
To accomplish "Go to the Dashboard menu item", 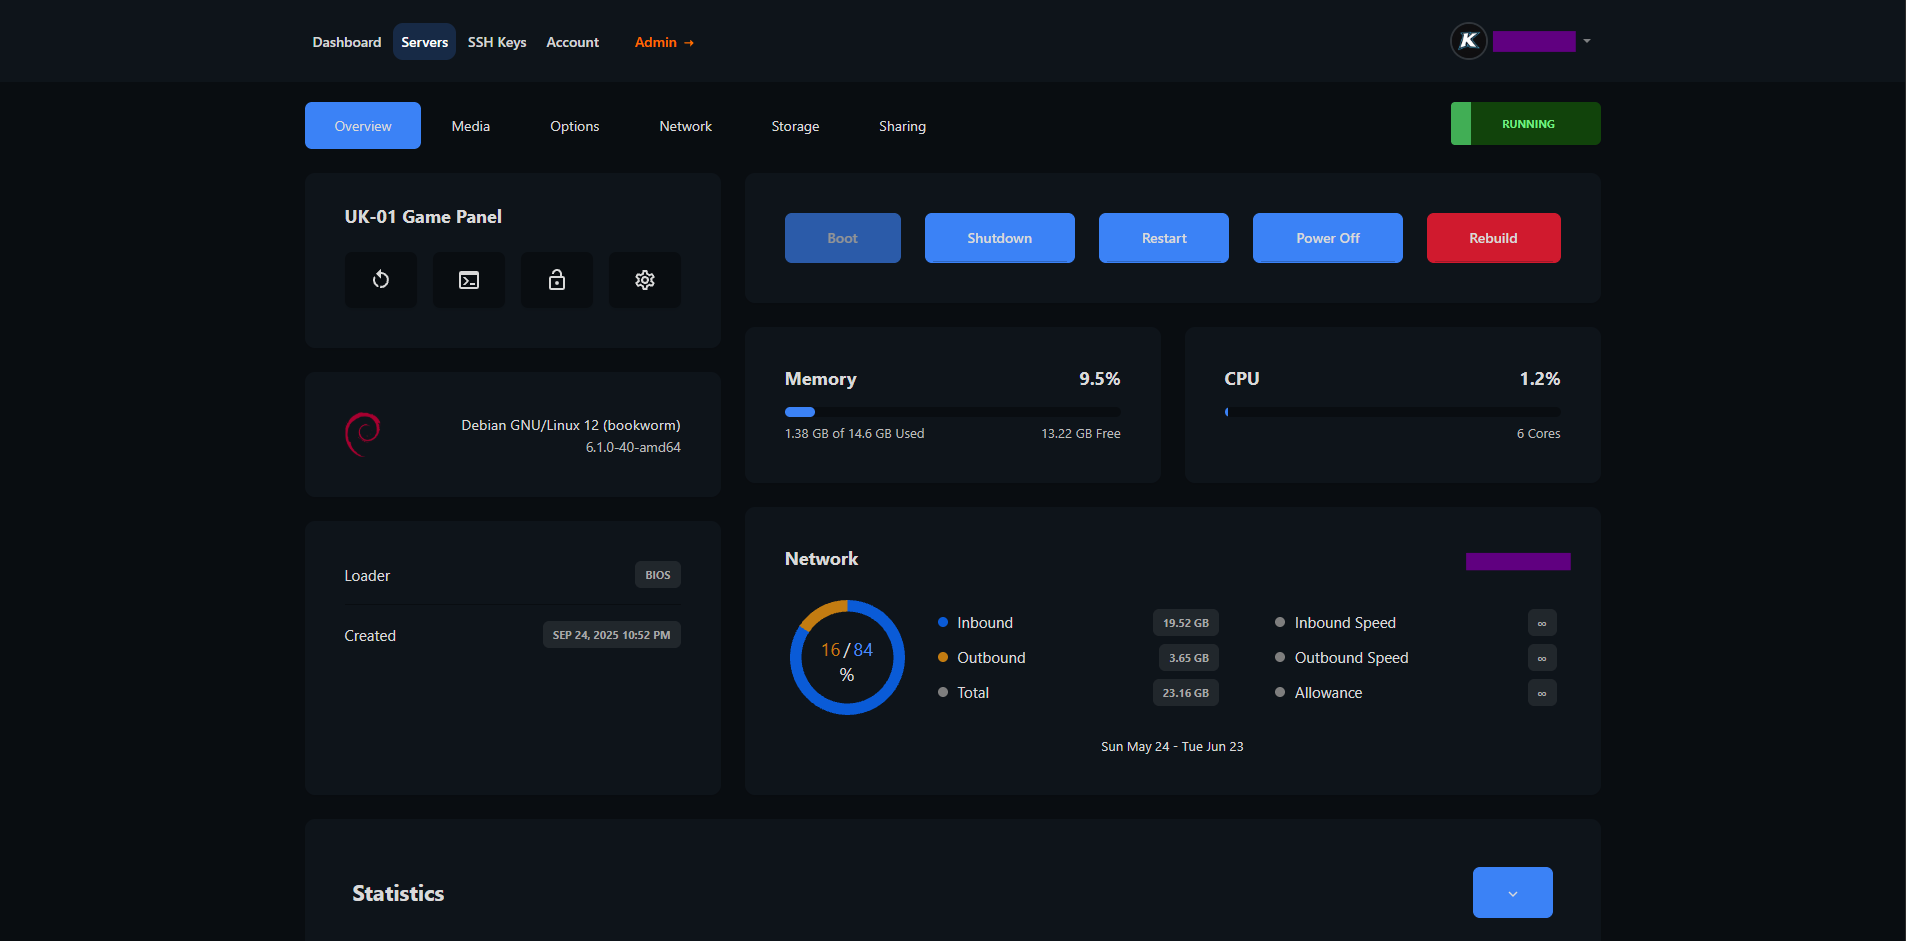I will 347,42.
